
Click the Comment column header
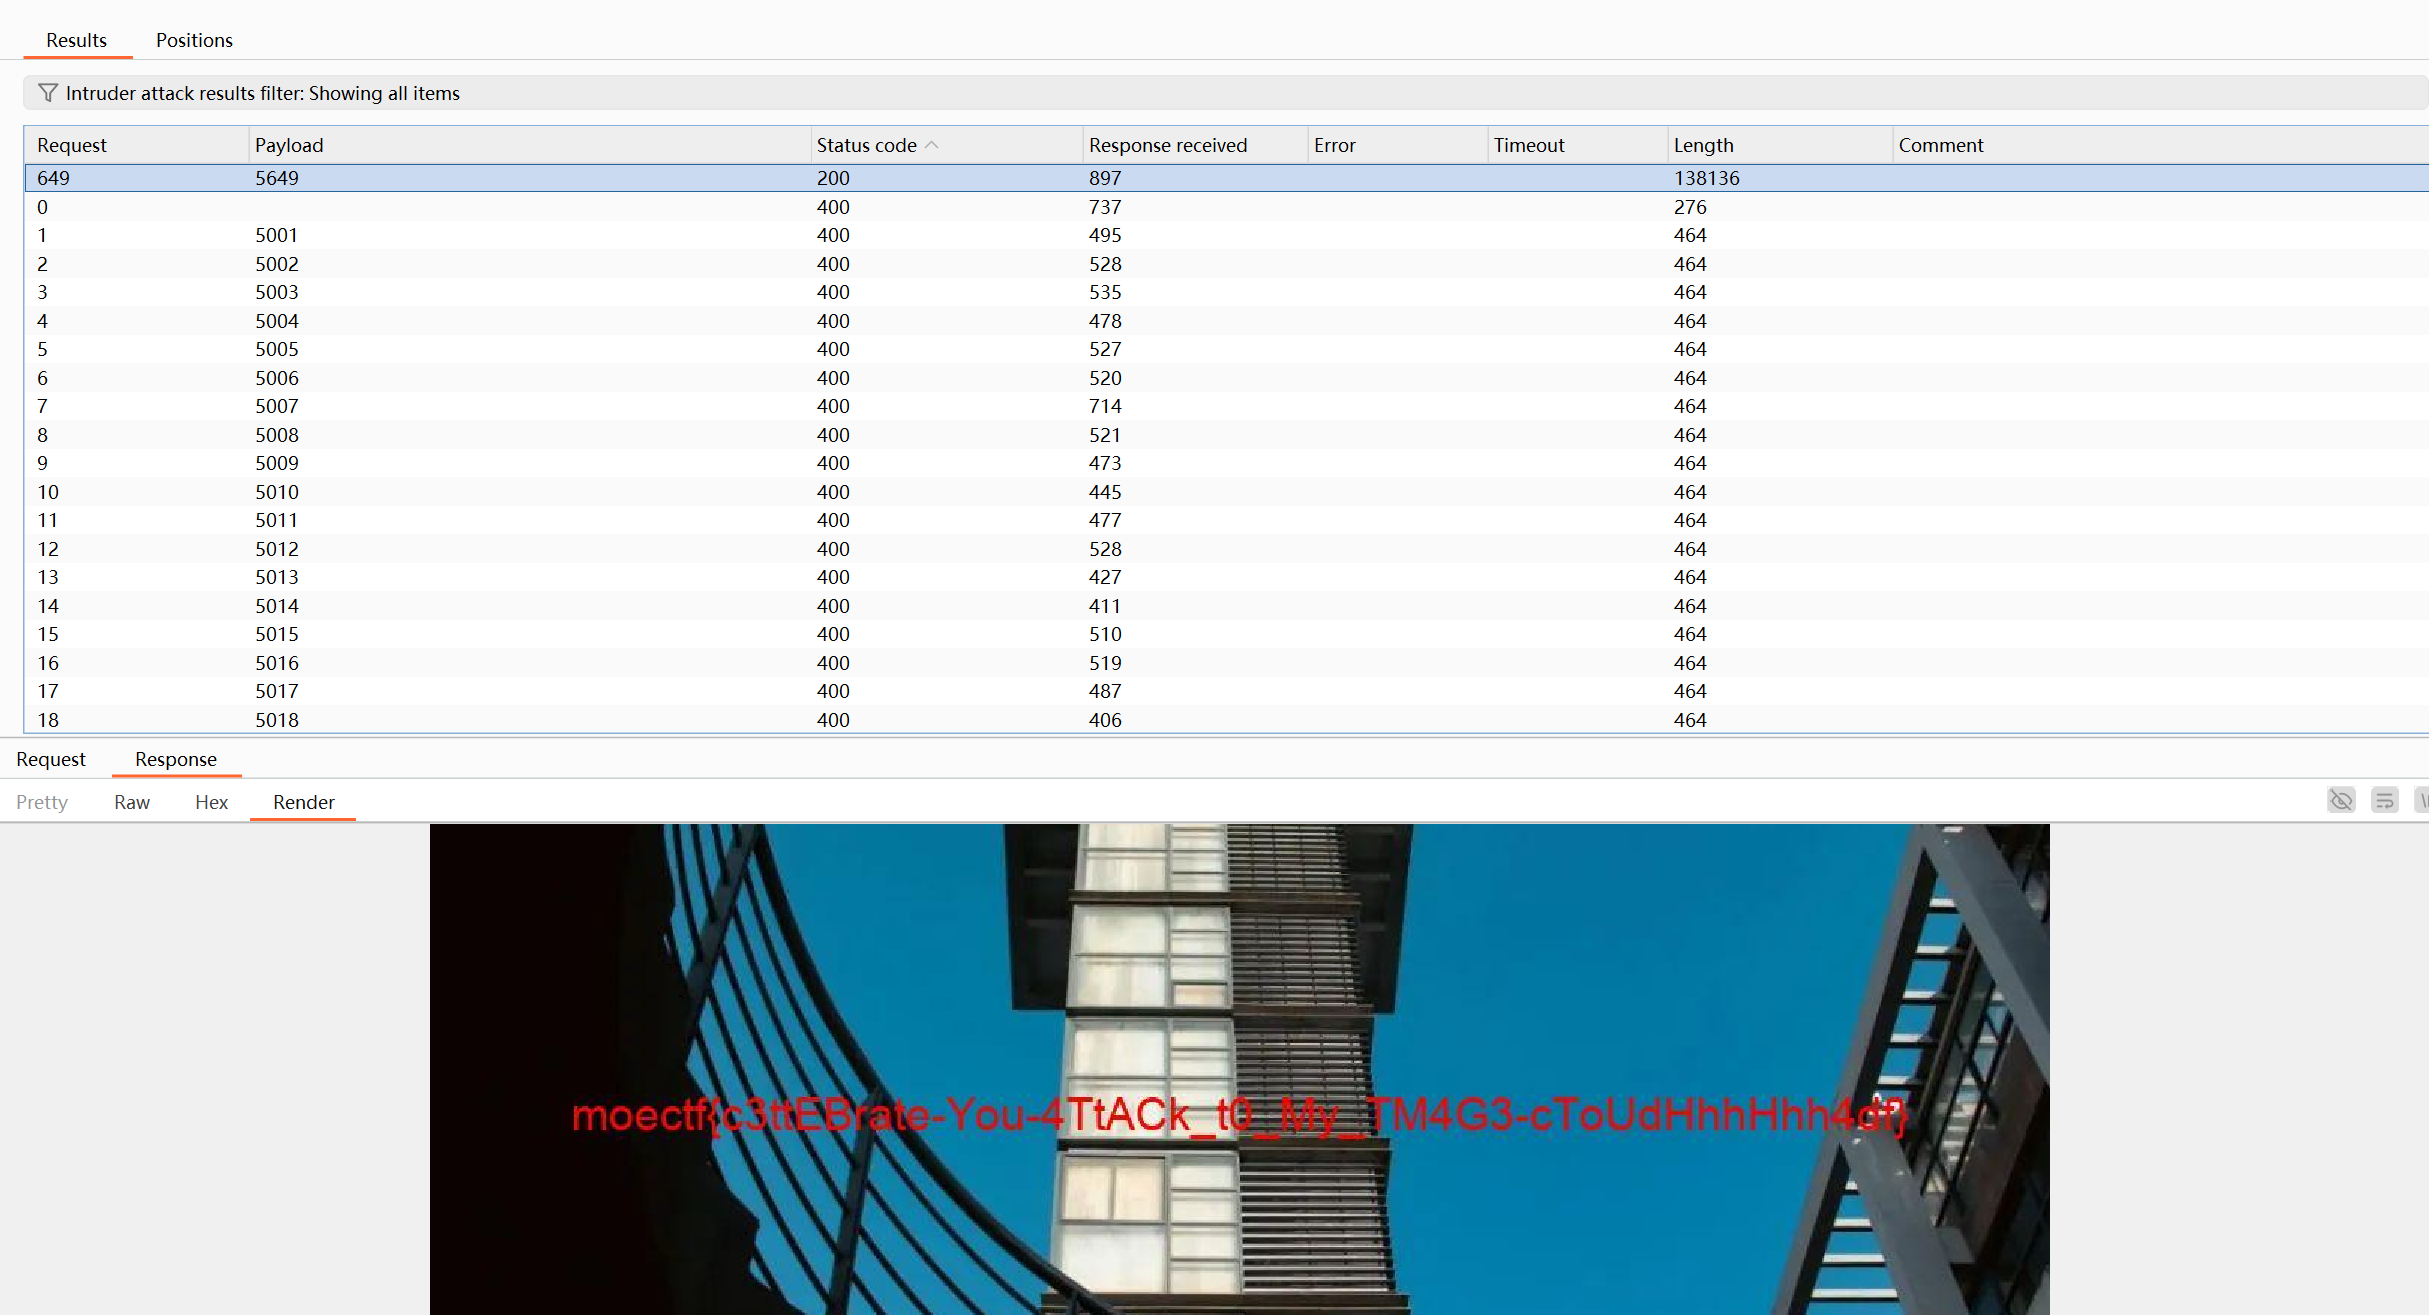[1940, 145]
